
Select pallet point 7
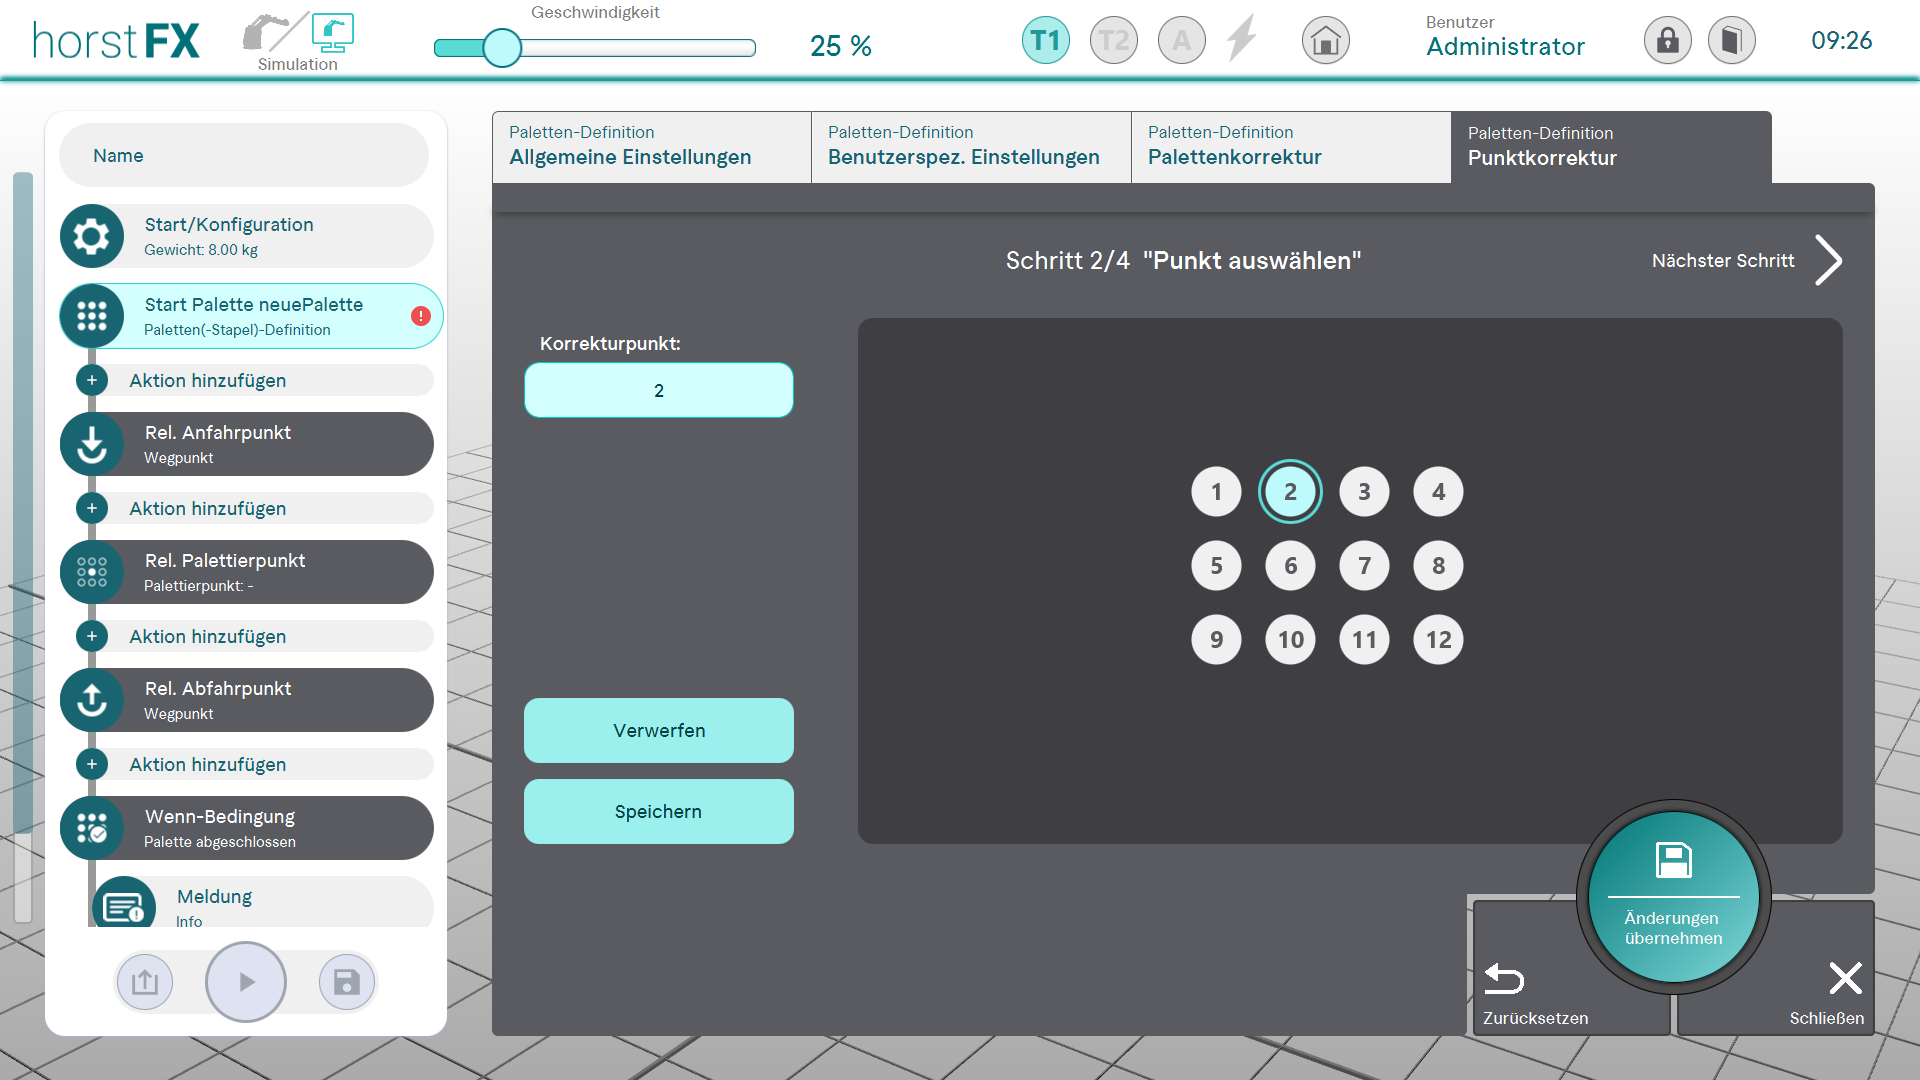pyautogui.click(x=1364, y=566)
